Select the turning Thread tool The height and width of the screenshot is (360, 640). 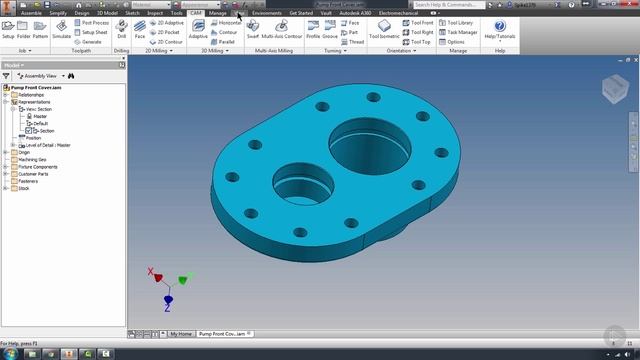click(352, 42)
